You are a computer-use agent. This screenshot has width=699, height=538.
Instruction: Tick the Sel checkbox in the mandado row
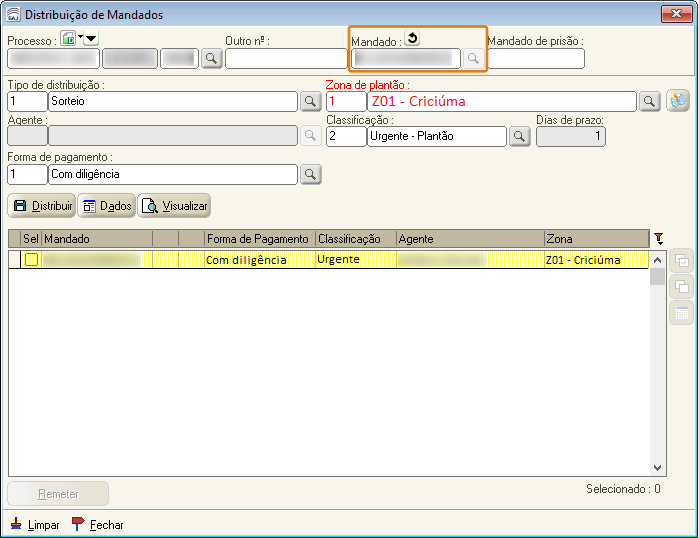pyautogui.click(x=31, y=259)
